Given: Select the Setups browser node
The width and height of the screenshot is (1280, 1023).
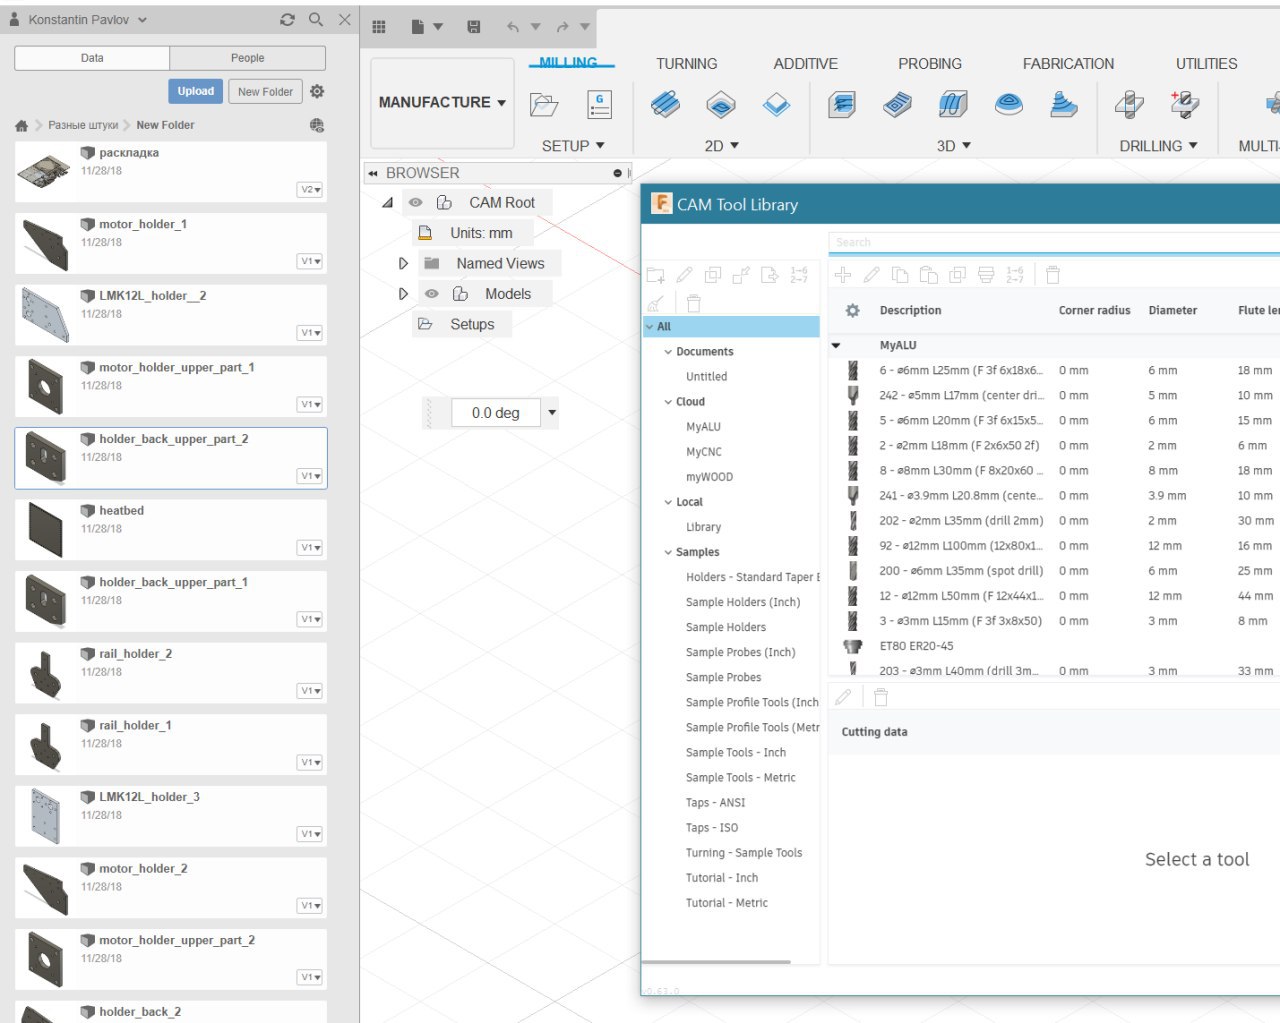Looking at the screenshot, I should tap(472, 325).
